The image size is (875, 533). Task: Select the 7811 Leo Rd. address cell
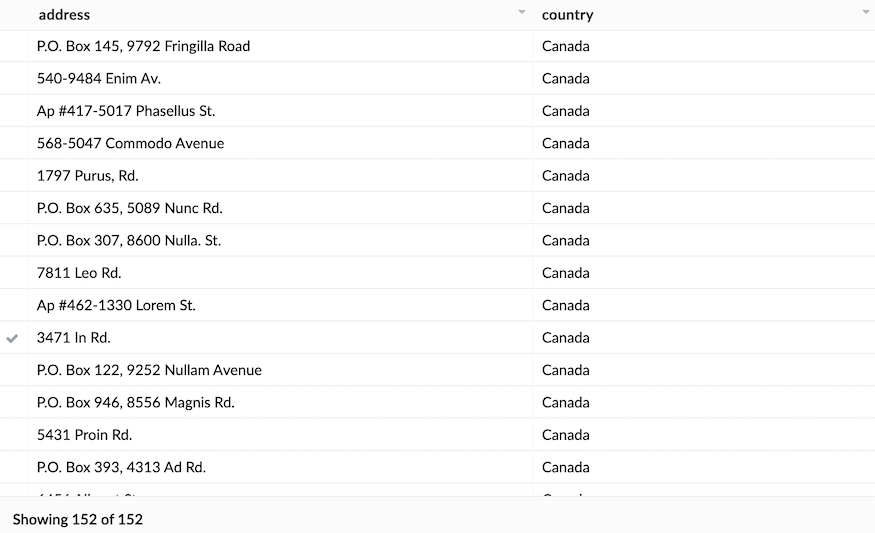click(79, 273)
